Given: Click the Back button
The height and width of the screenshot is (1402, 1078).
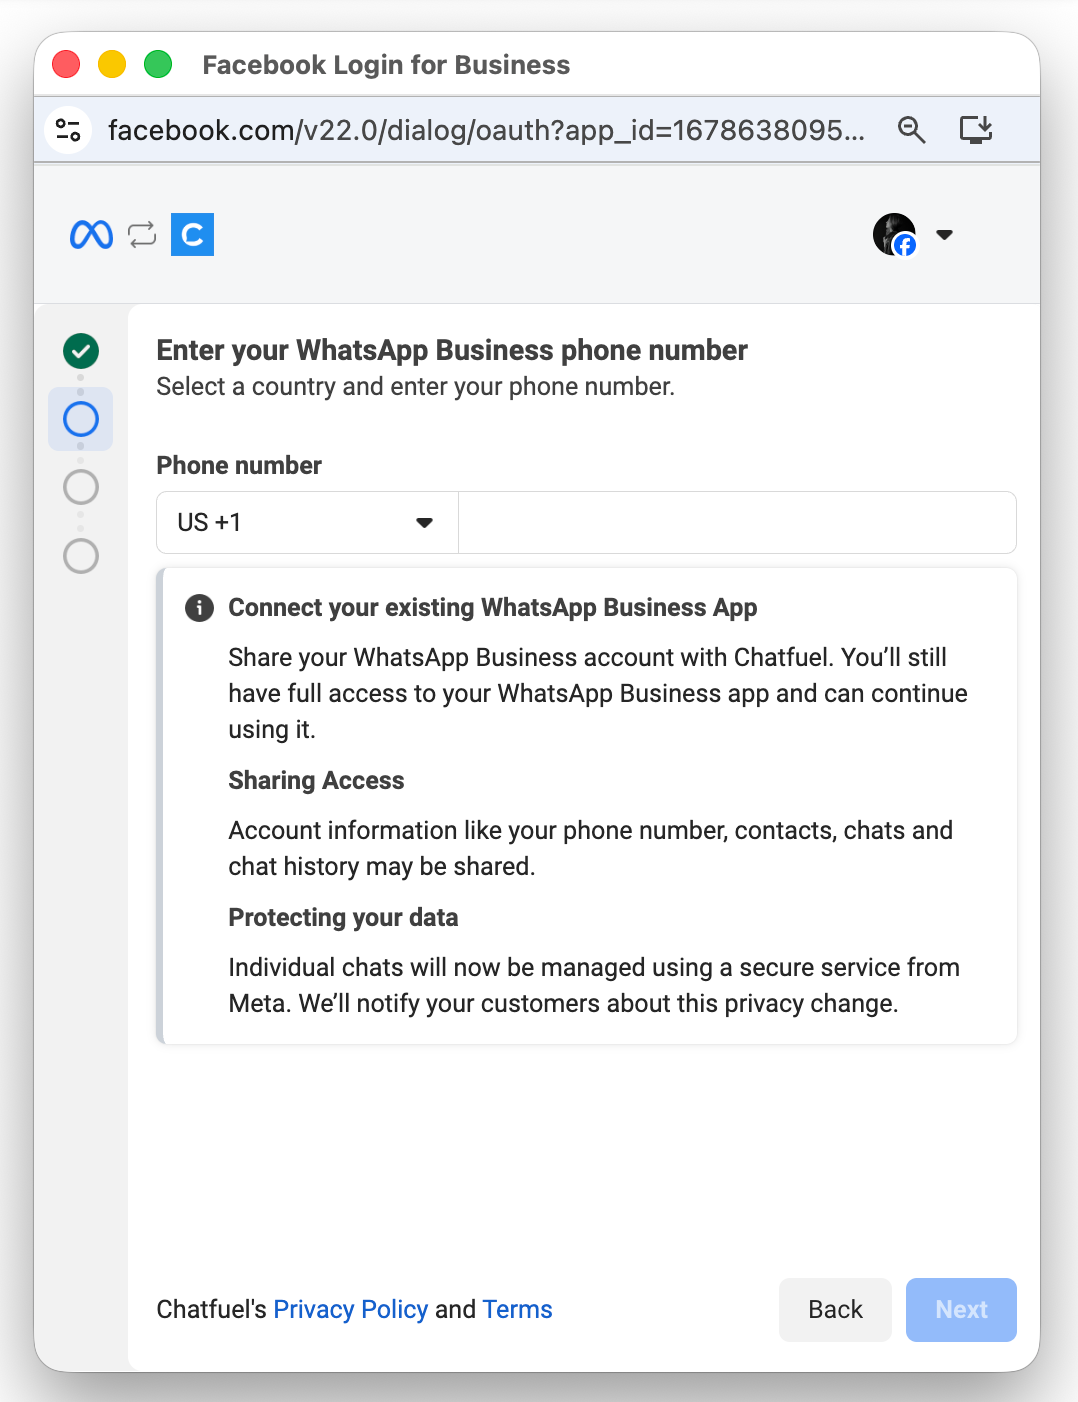Looking at the screenshot, I should click(x=835, y=1310).
